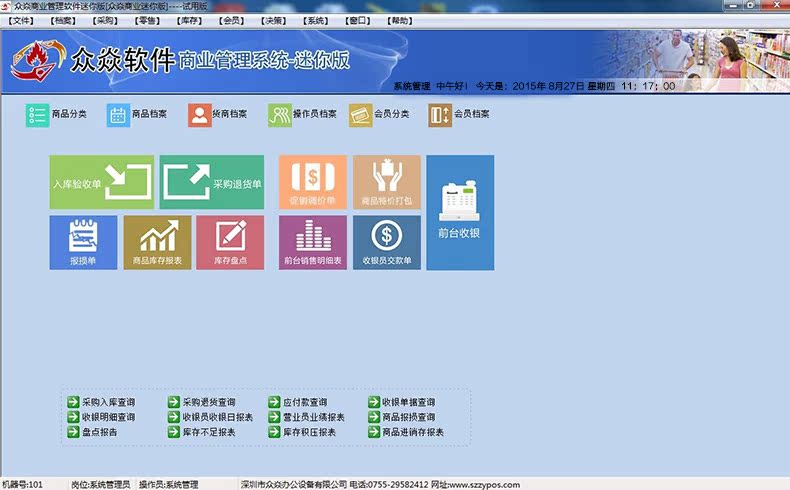Click the green arrow beside 采购退货查询
Viewport: 790px width, 490px height.
pos(174,402)
